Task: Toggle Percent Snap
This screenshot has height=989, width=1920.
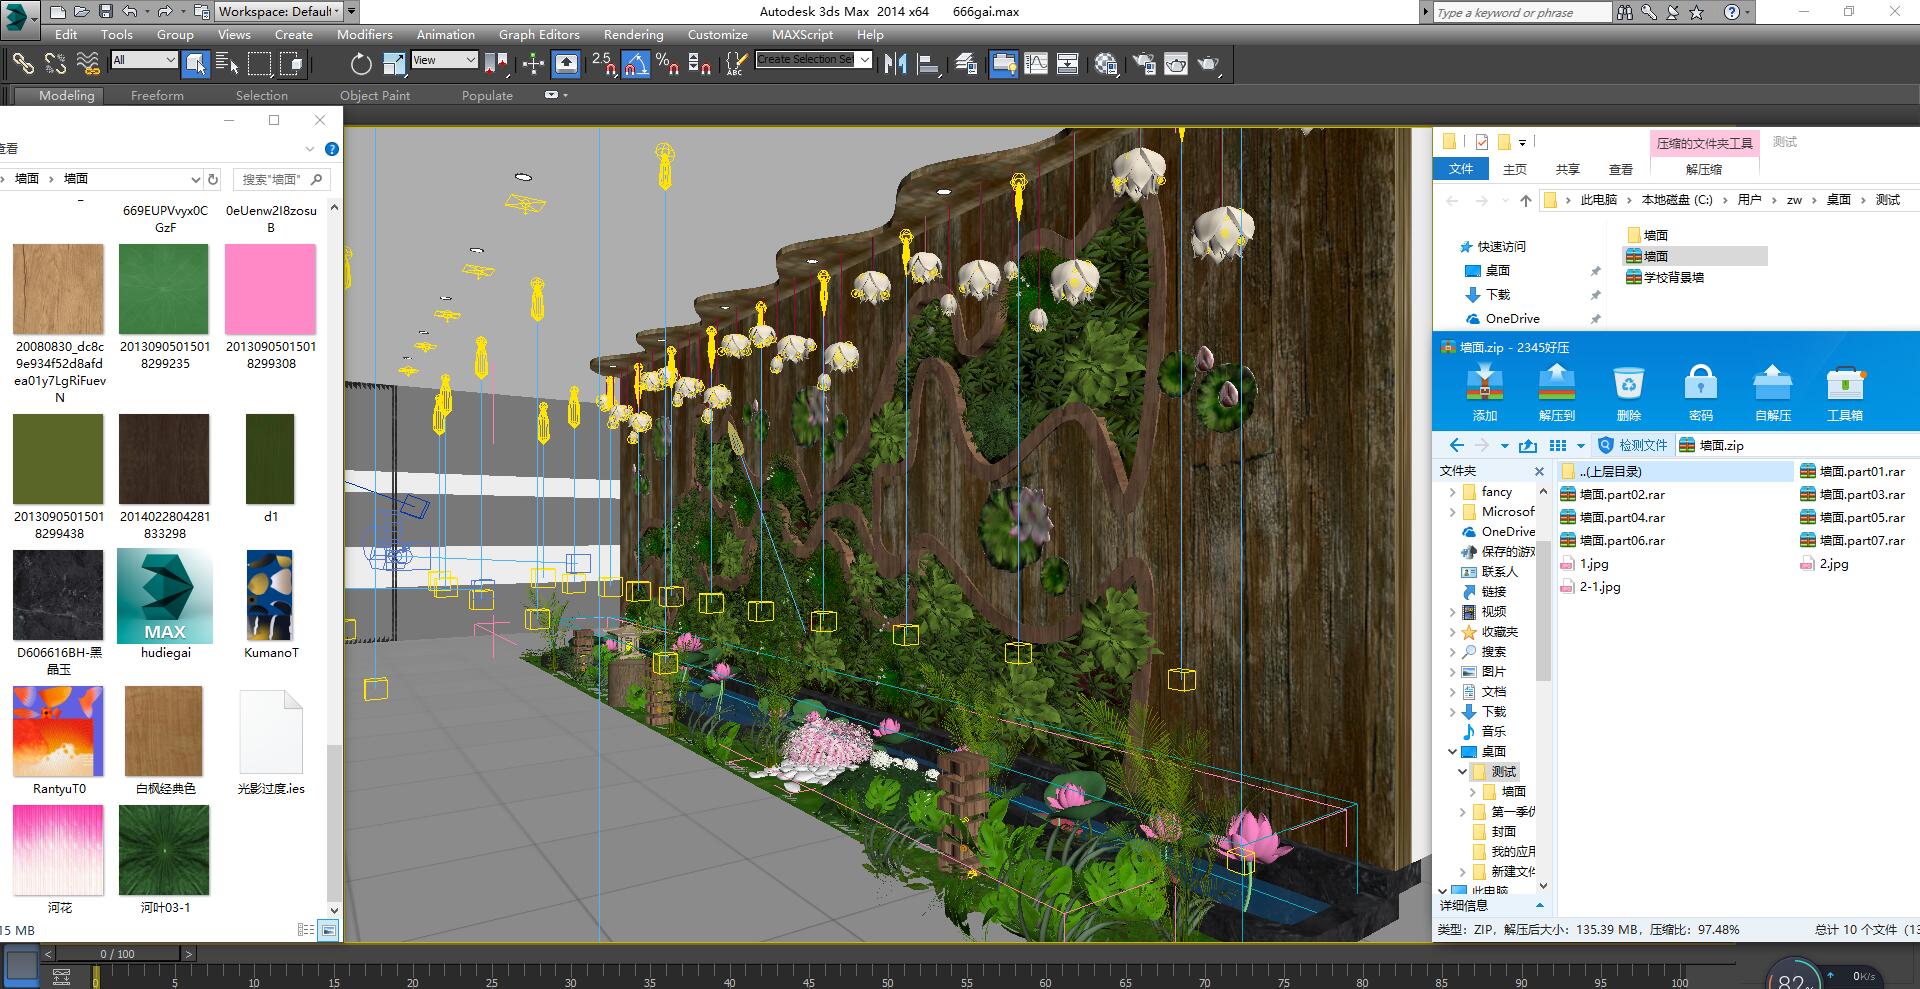Action: [668, 64]
